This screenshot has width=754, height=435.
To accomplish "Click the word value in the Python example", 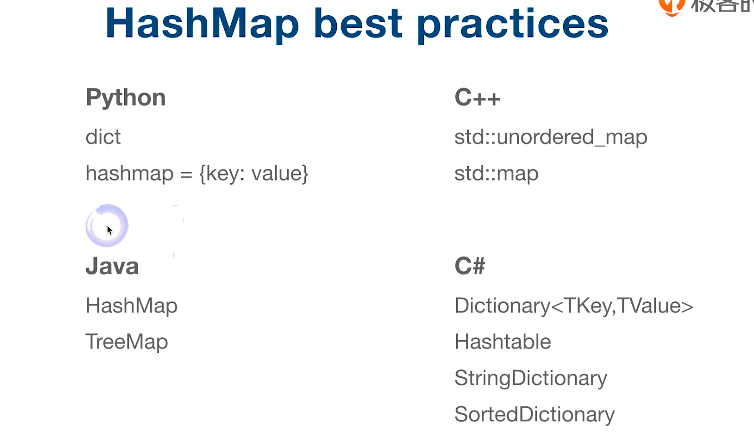I will (276, 174).
